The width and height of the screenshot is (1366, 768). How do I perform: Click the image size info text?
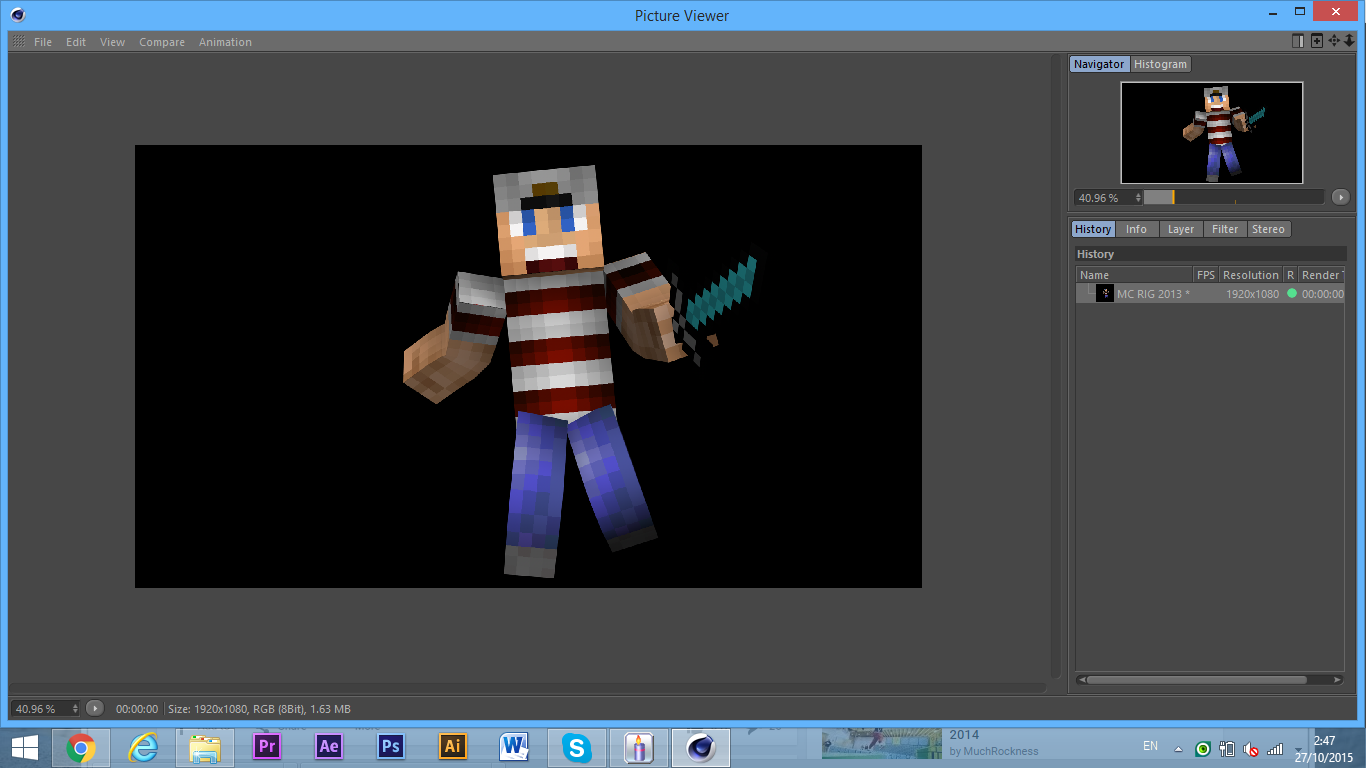click(x=259, y=709)
